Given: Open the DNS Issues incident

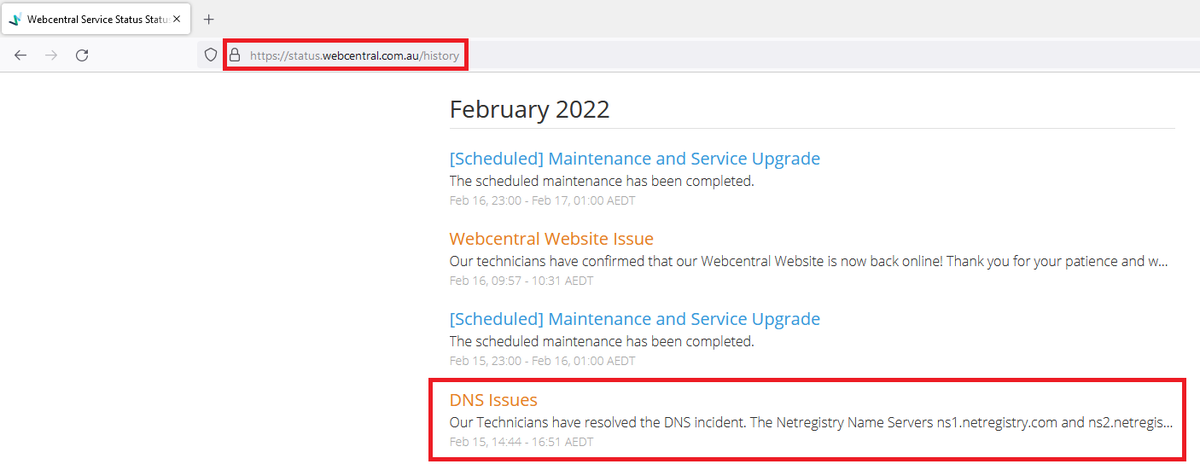Looking at the screenshot, I should [x=493, y=400].
